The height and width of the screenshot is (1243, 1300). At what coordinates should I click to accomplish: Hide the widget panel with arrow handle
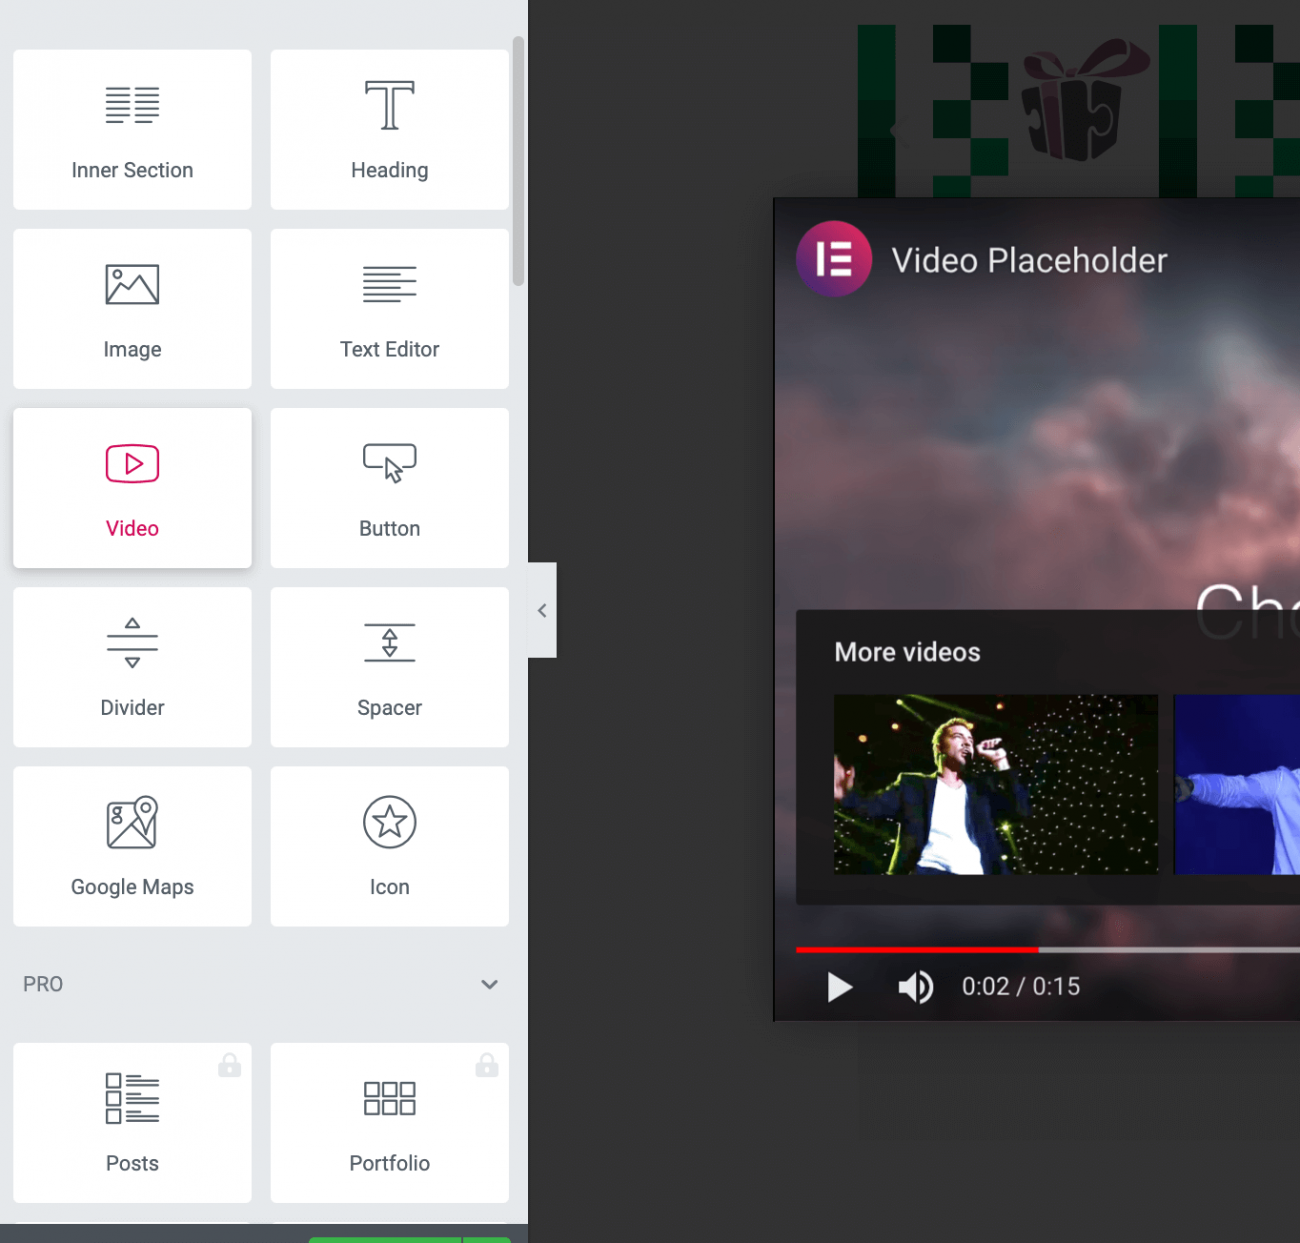(x=542, y=610)
